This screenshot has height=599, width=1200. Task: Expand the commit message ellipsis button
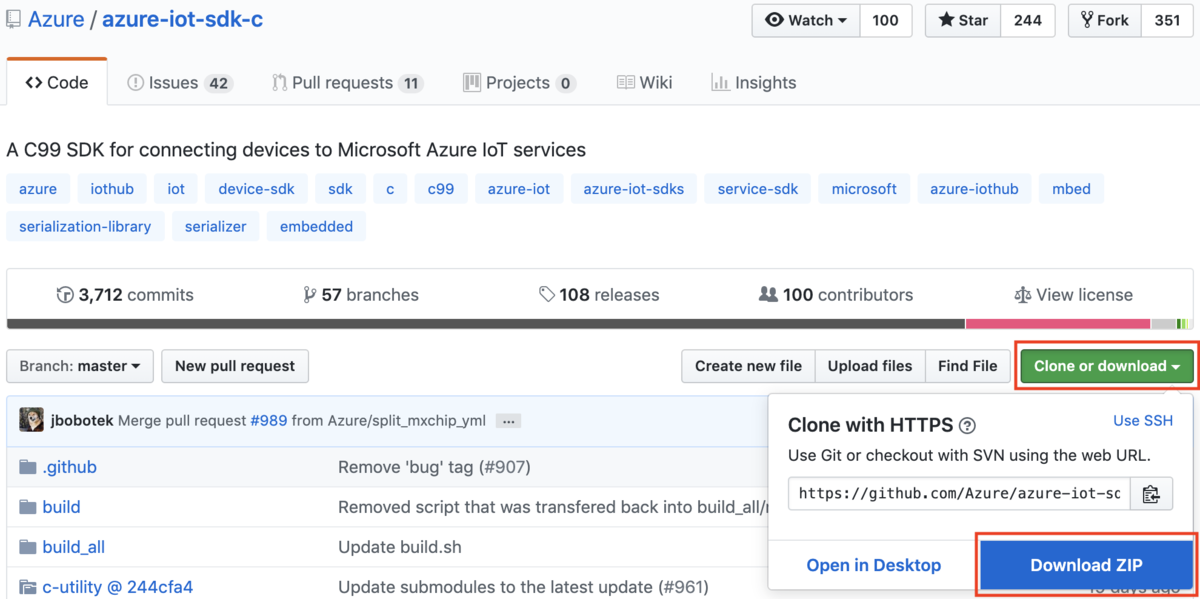pyautogui.click(x=508, y=421)
